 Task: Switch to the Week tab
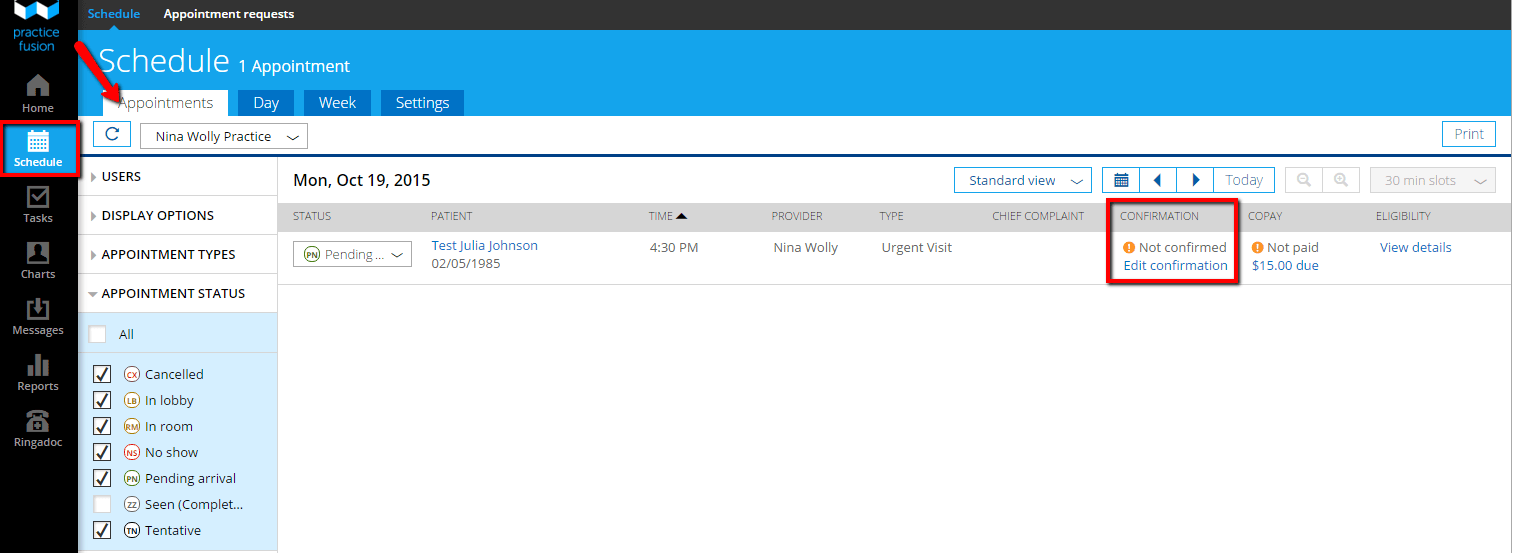click(x=337, y=102)
